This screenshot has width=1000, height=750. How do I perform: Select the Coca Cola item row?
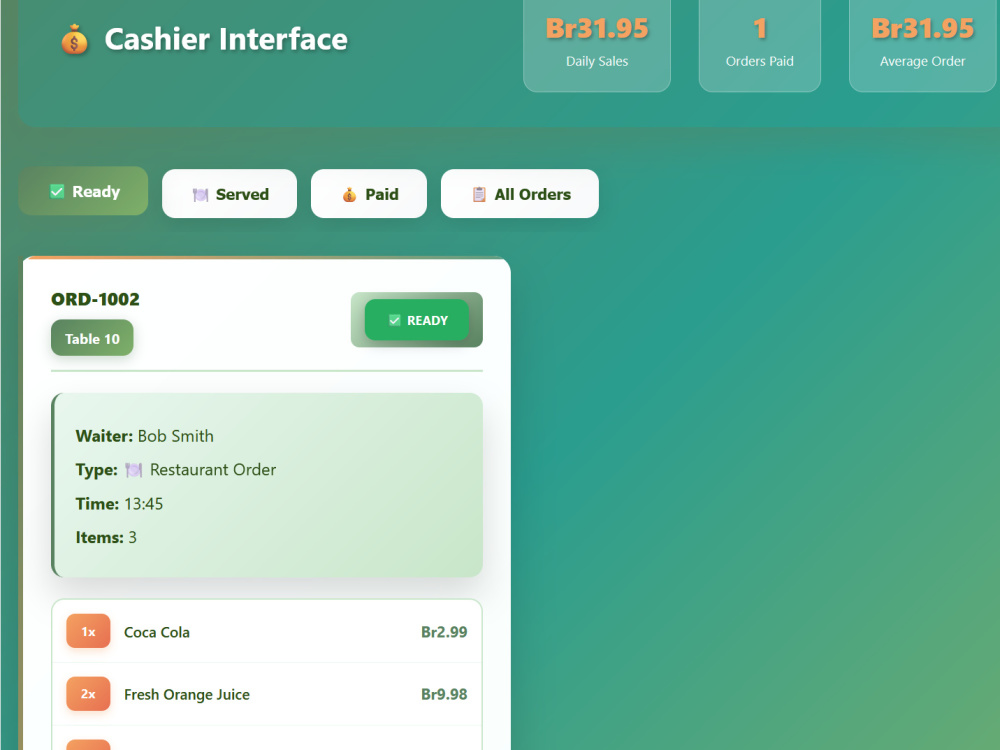267,631
